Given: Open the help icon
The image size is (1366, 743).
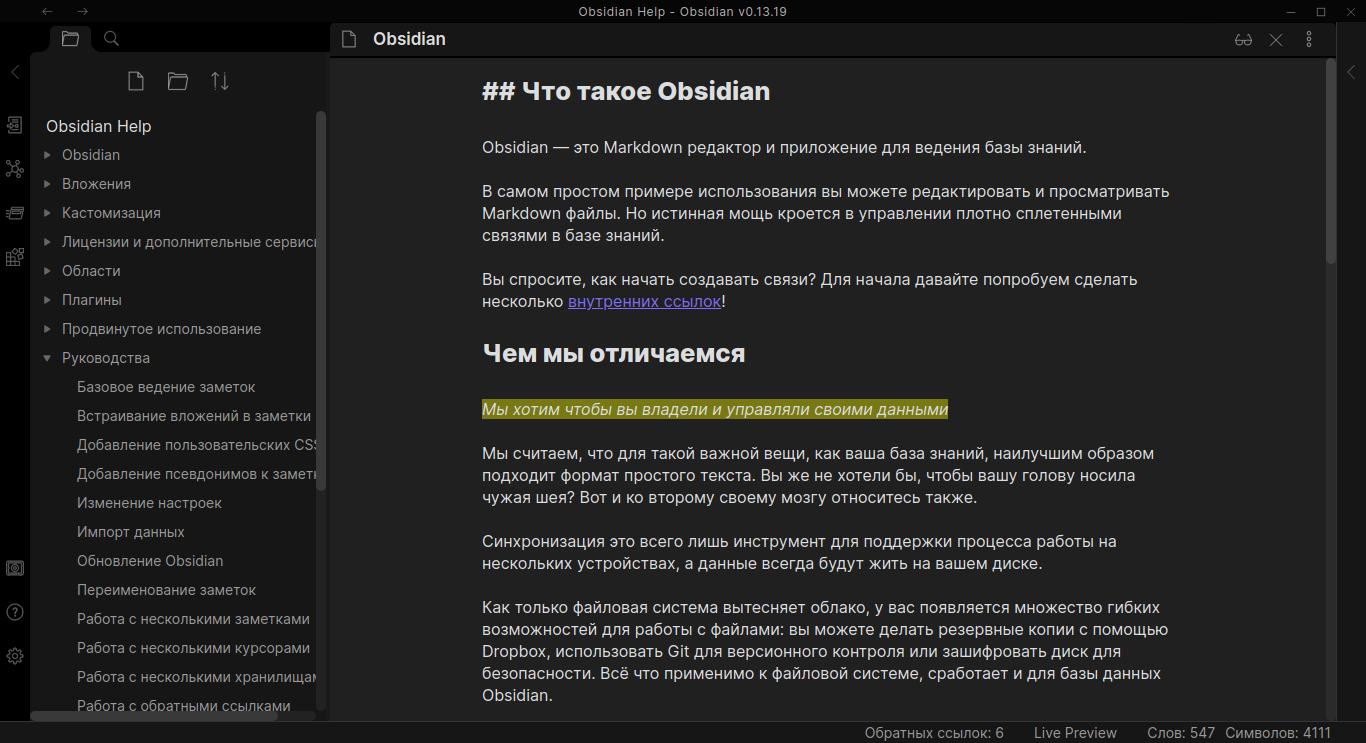Looking at the screenshot, I should [15, 612].
